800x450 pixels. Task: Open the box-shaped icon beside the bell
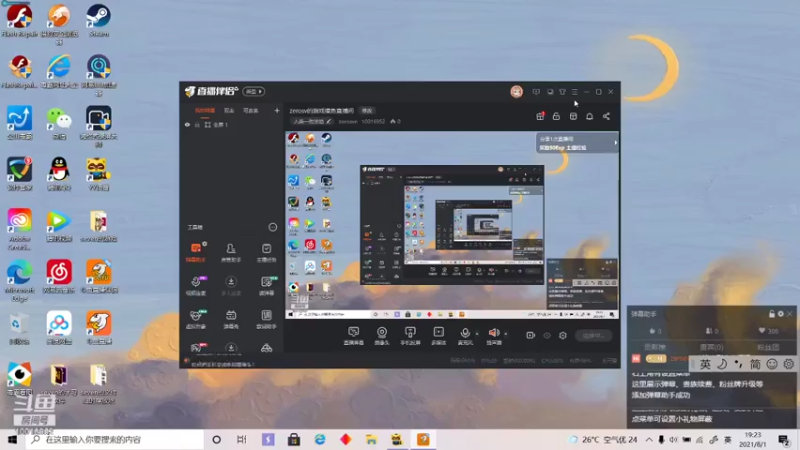click(573, 116)
